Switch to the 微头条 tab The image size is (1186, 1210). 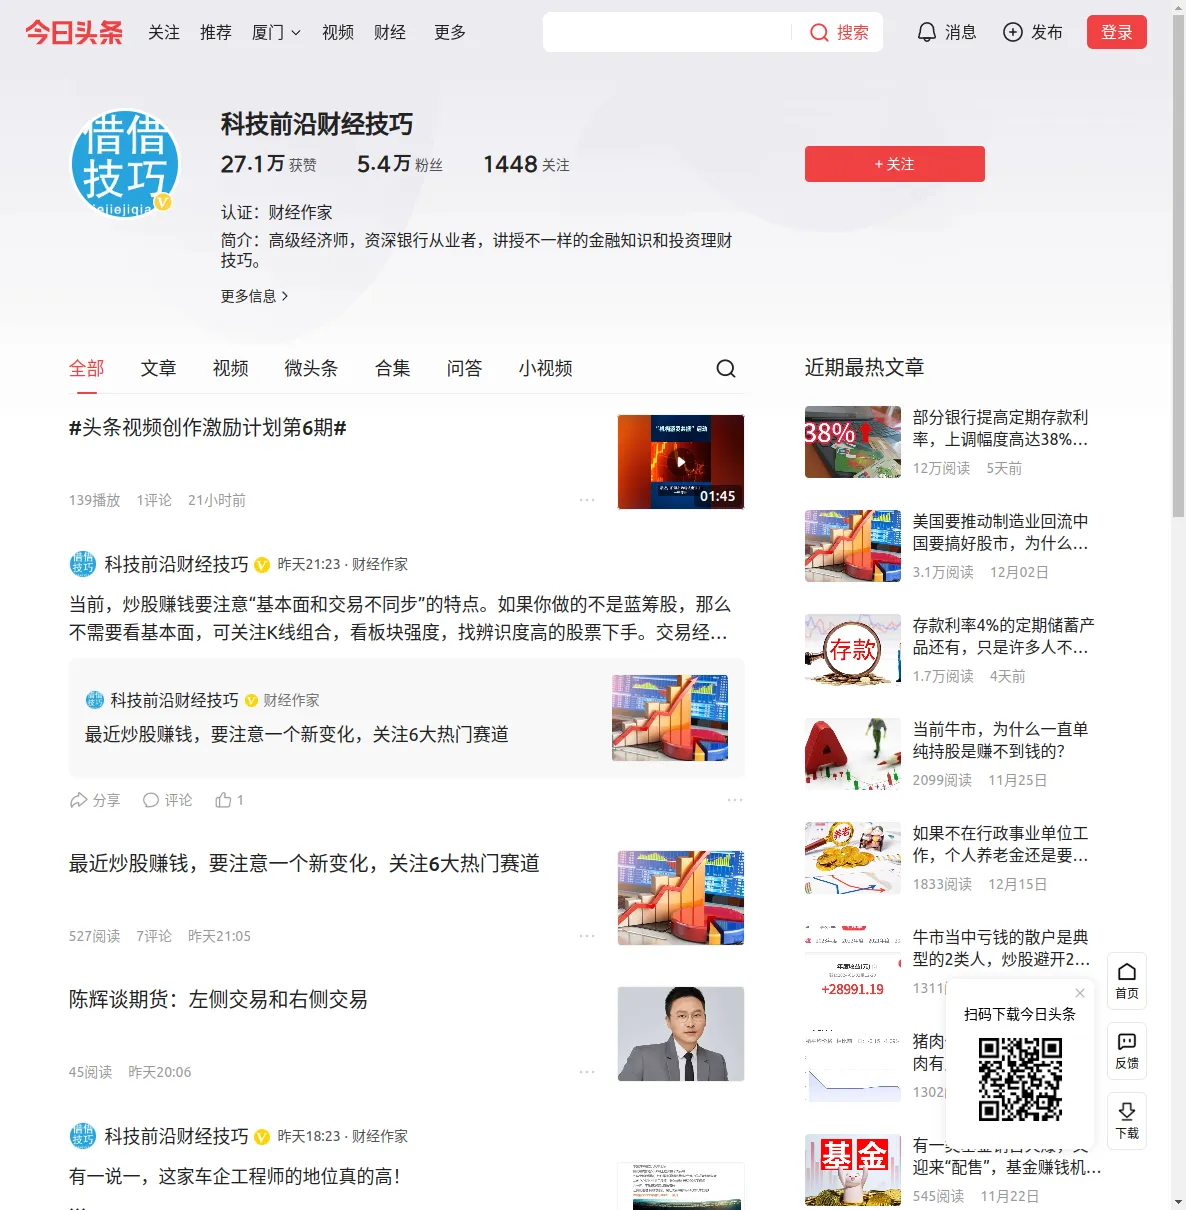click(x=311, y=368)
